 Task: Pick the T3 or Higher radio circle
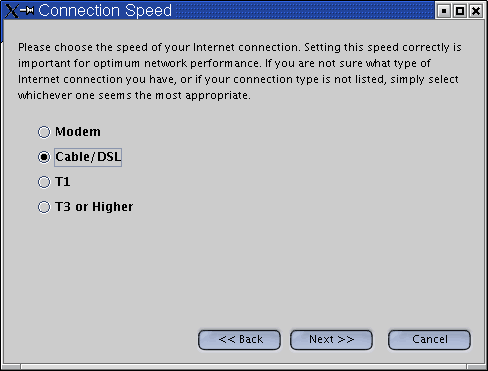click(44, 207)
